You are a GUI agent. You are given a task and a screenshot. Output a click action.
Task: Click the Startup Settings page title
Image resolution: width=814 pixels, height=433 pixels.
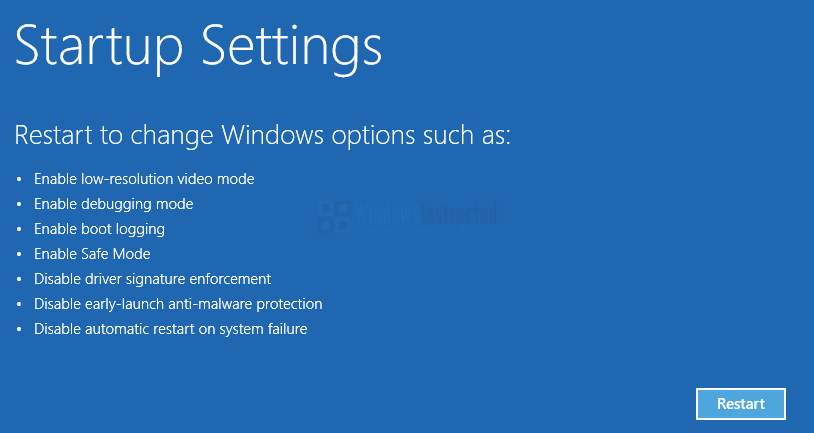(x=198, y=48)
